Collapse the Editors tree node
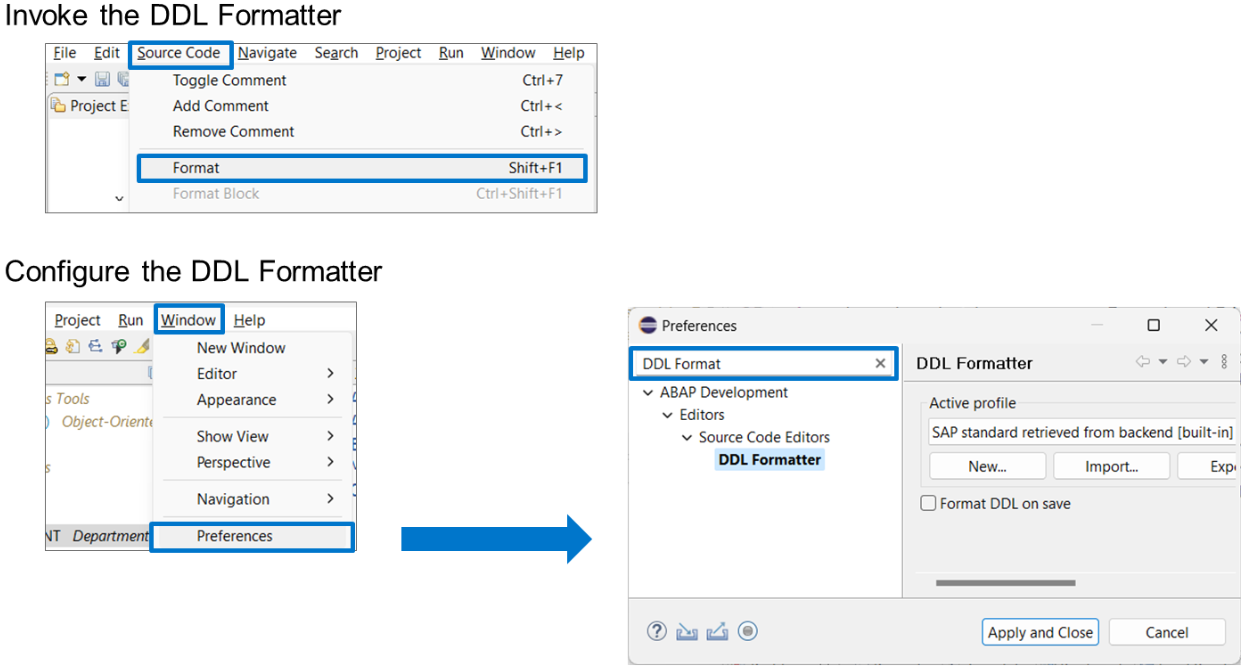 (x=668, y=415)
